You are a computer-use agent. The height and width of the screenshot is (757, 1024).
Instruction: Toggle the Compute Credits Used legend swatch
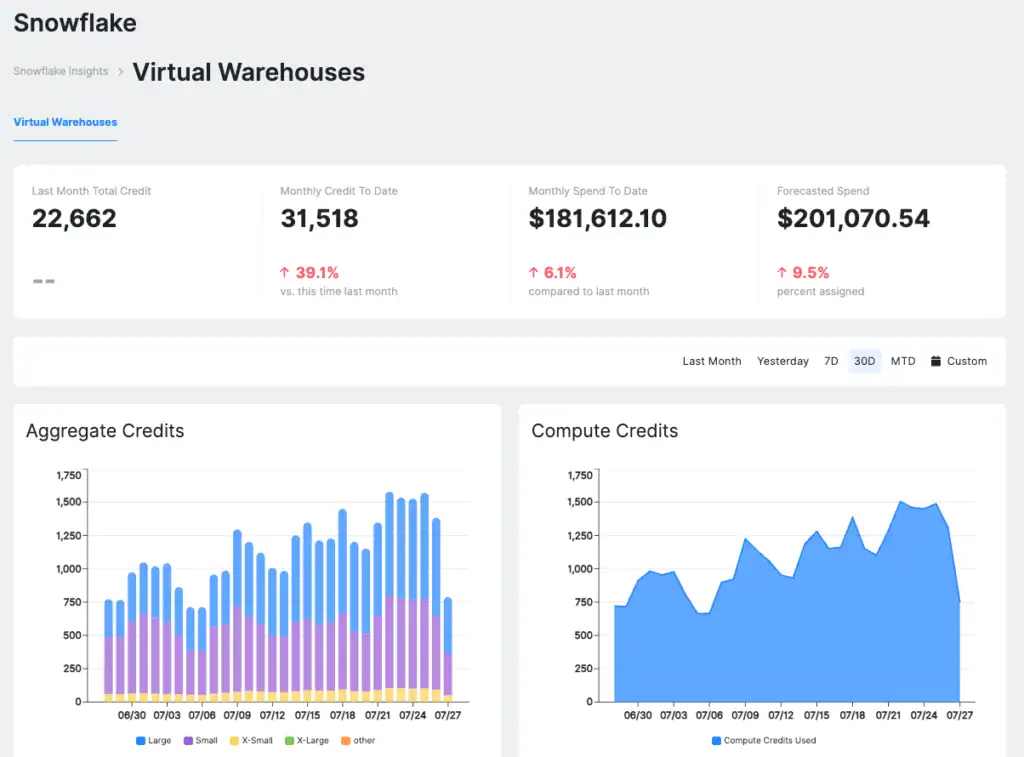click(716, 741)
